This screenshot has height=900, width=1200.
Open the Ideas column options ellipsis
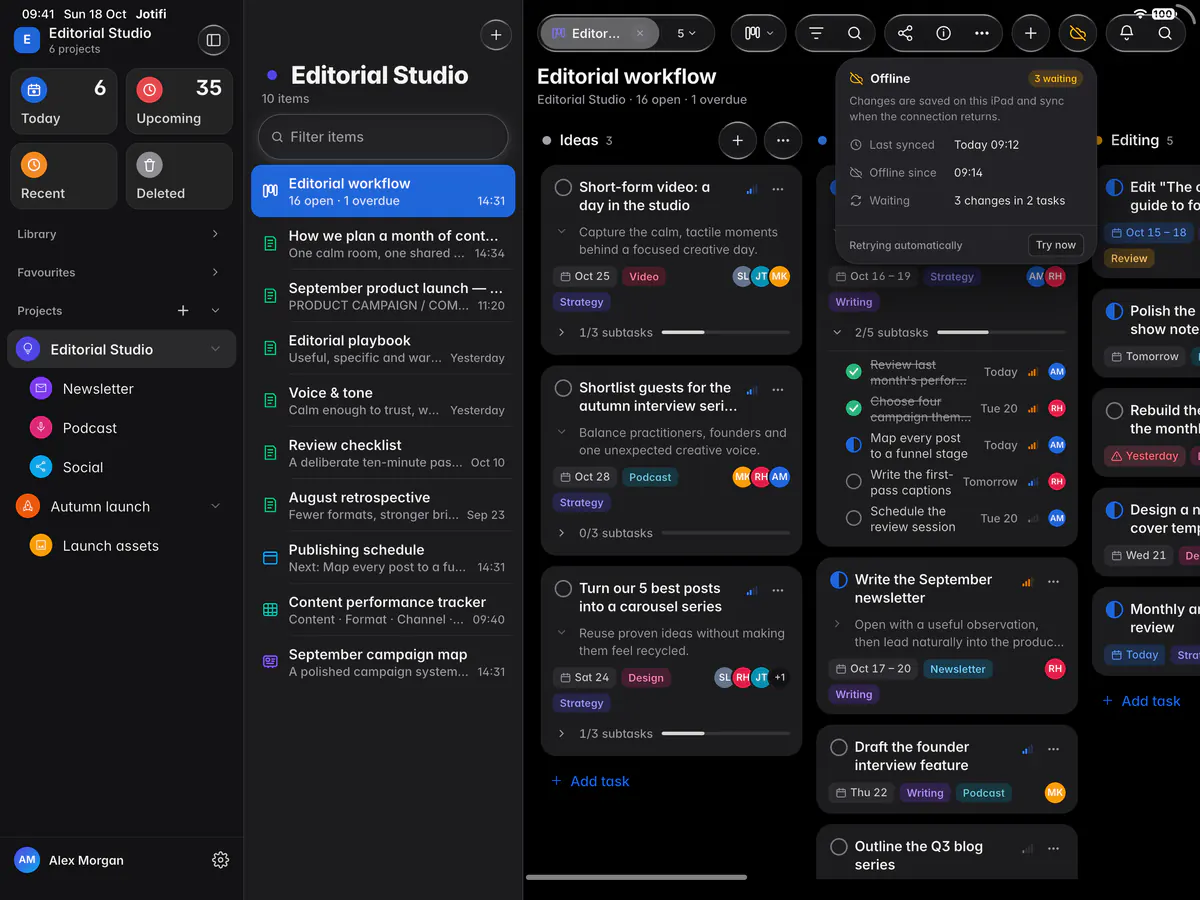coord(783,141)
